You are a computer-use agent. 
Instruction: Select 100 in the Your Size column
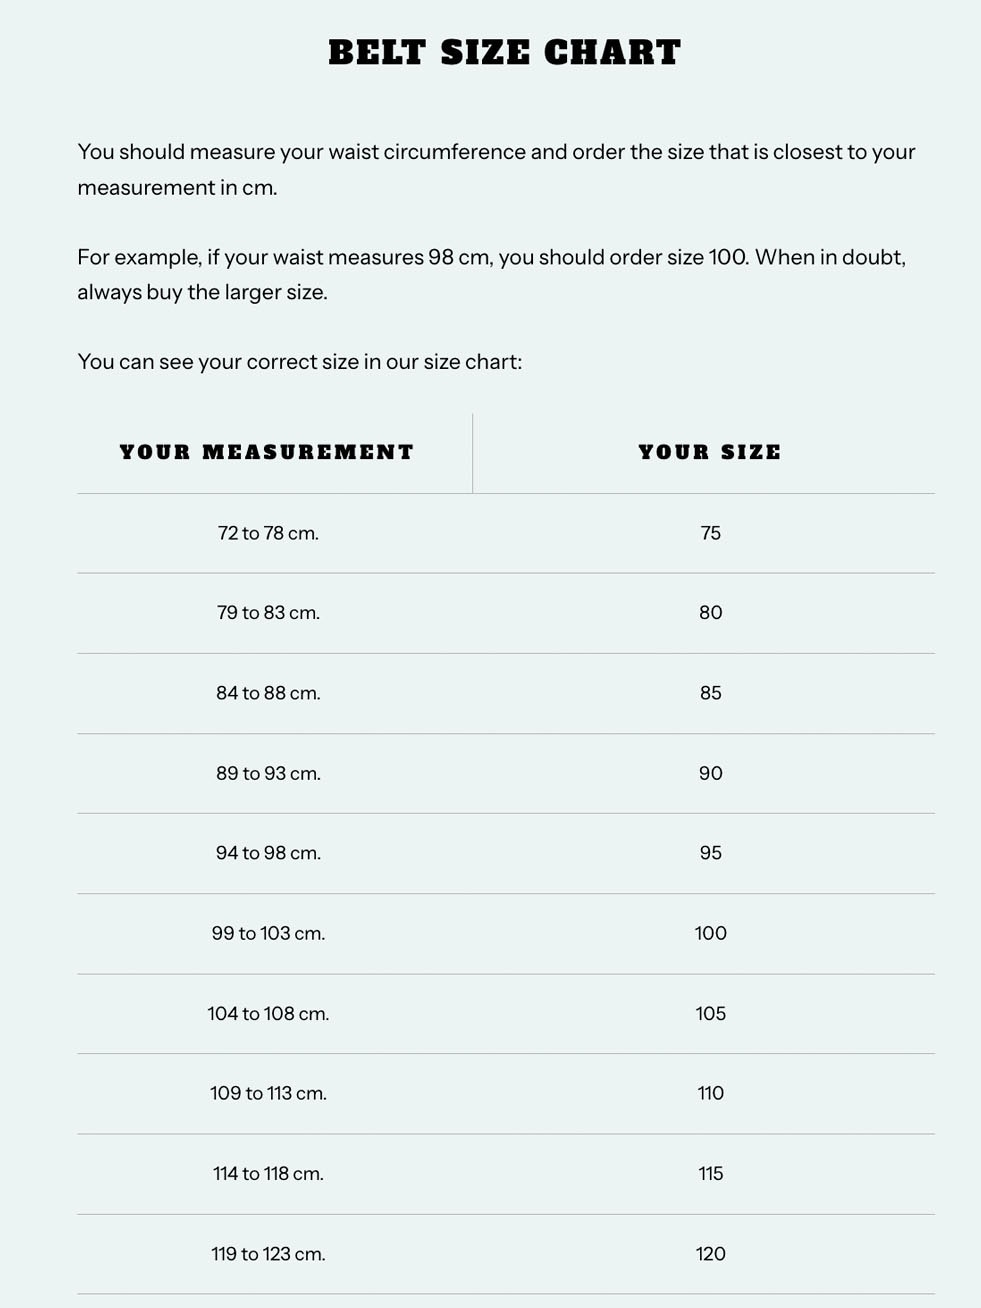click(x=710, y=933)
